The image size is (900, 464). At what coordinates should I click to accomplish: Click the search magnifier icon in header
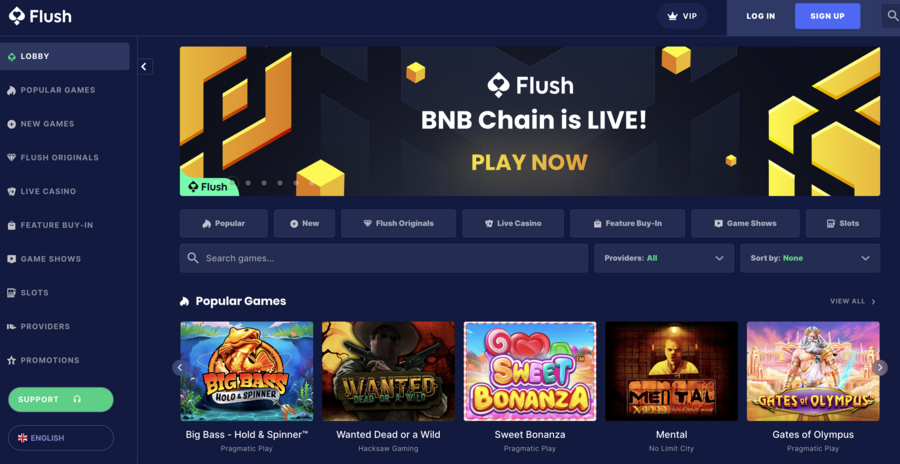coord(891,16)
